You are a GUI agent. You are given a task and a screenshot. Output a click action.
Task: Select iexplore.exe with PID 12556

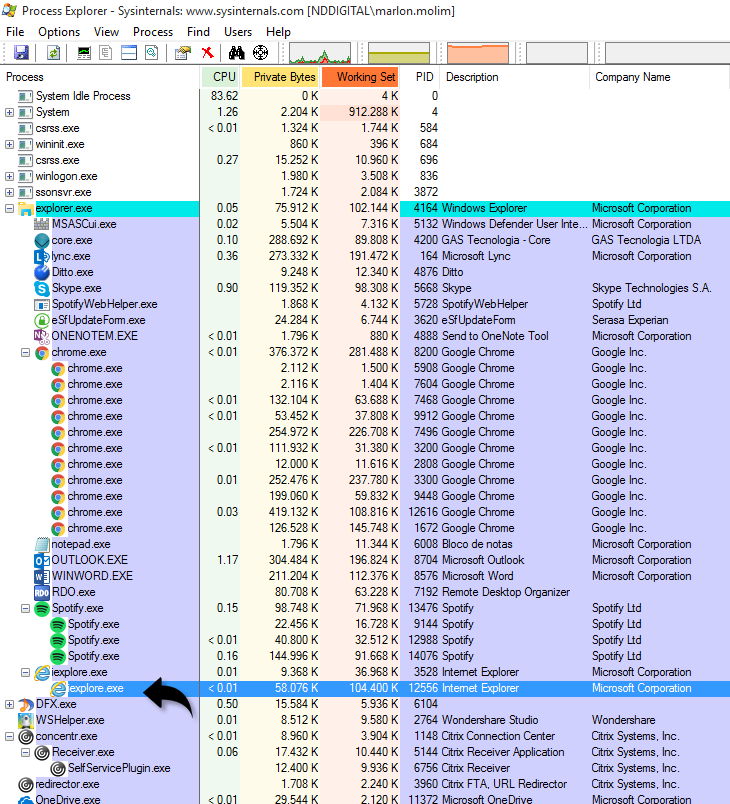(365, 688)
